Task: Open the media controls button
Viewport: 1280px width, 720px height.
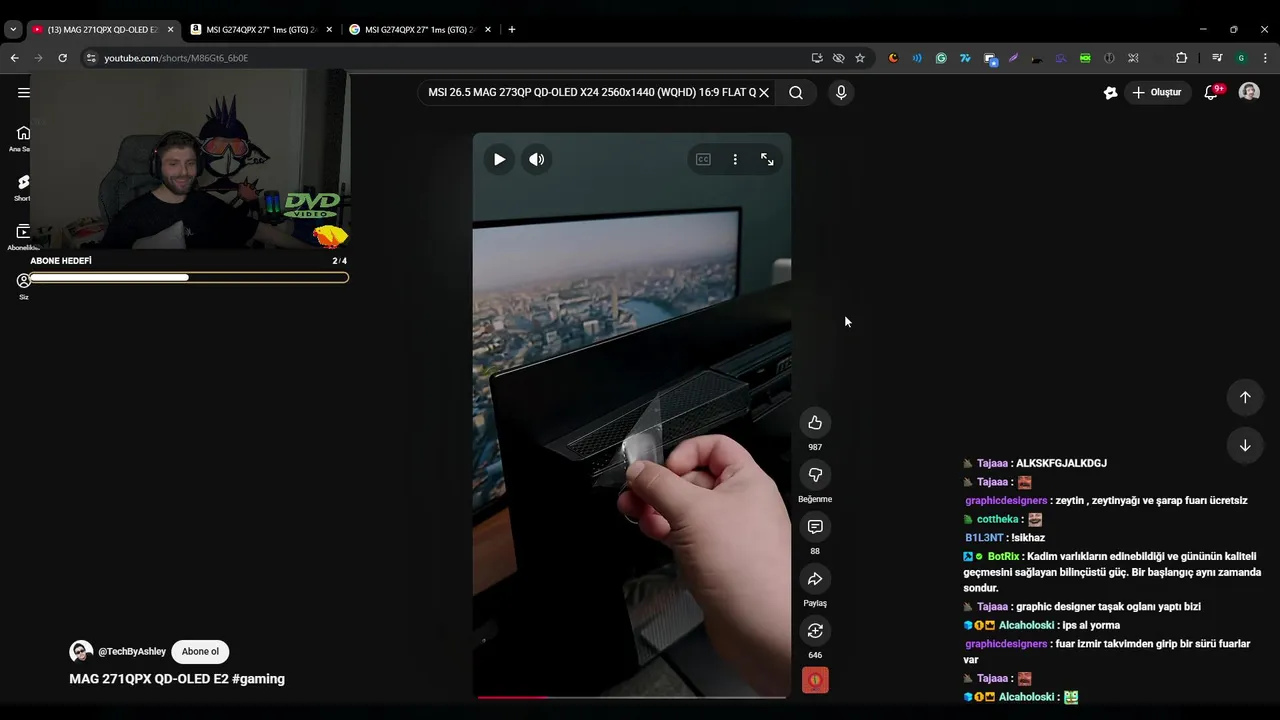Action: pos(1217,58)
